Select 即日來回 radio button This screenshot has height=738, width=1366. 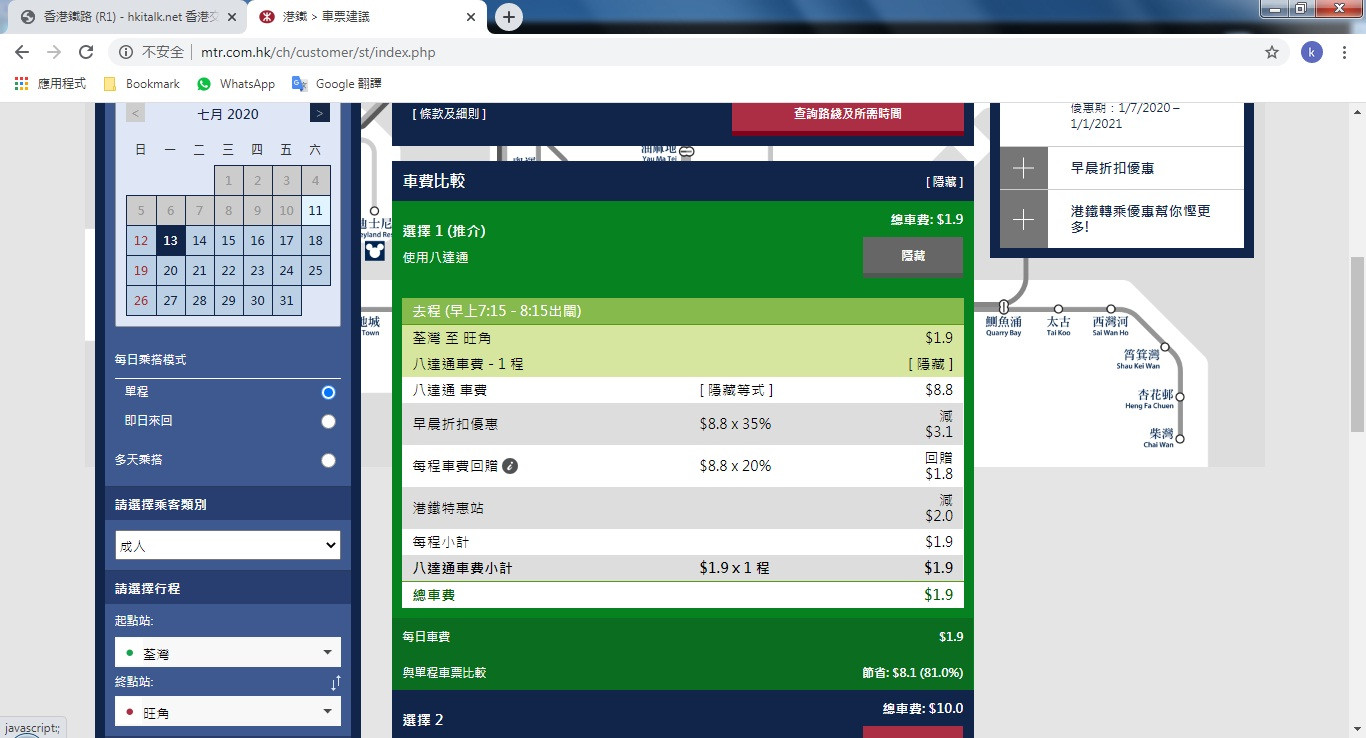[328, 422]
